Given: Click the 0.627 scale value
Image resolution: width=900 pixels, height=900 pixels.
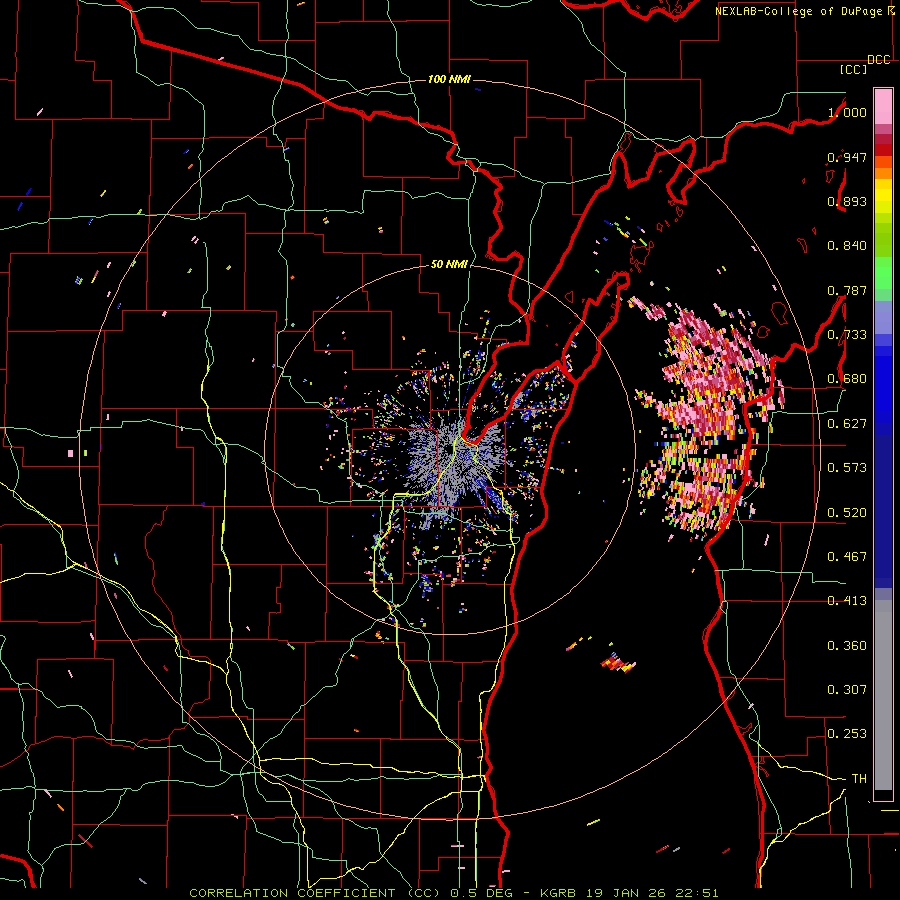Looking at the screenshot, I should [847, 424].
